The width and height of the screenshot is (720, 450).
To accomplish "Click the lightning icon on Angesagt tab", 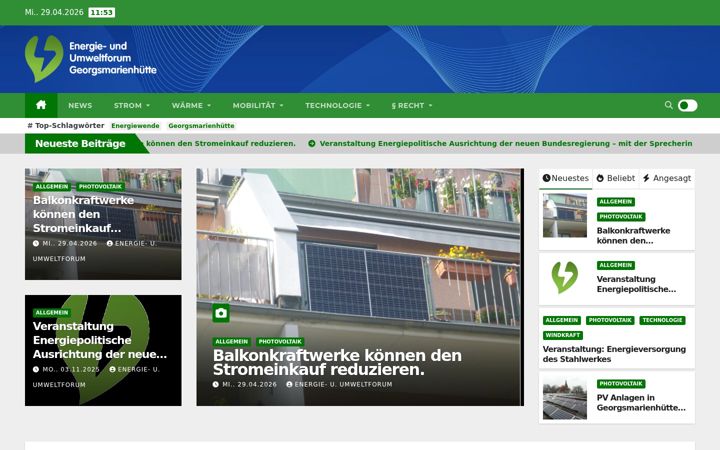I will click(646, 178).
